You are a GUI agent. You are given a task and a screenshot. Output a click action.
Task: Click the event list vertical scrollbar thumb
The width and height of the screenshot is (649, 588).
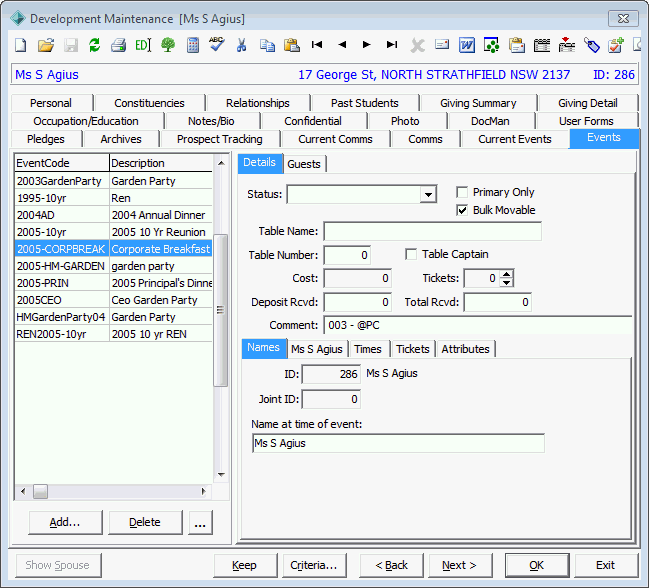coord(221,310)
